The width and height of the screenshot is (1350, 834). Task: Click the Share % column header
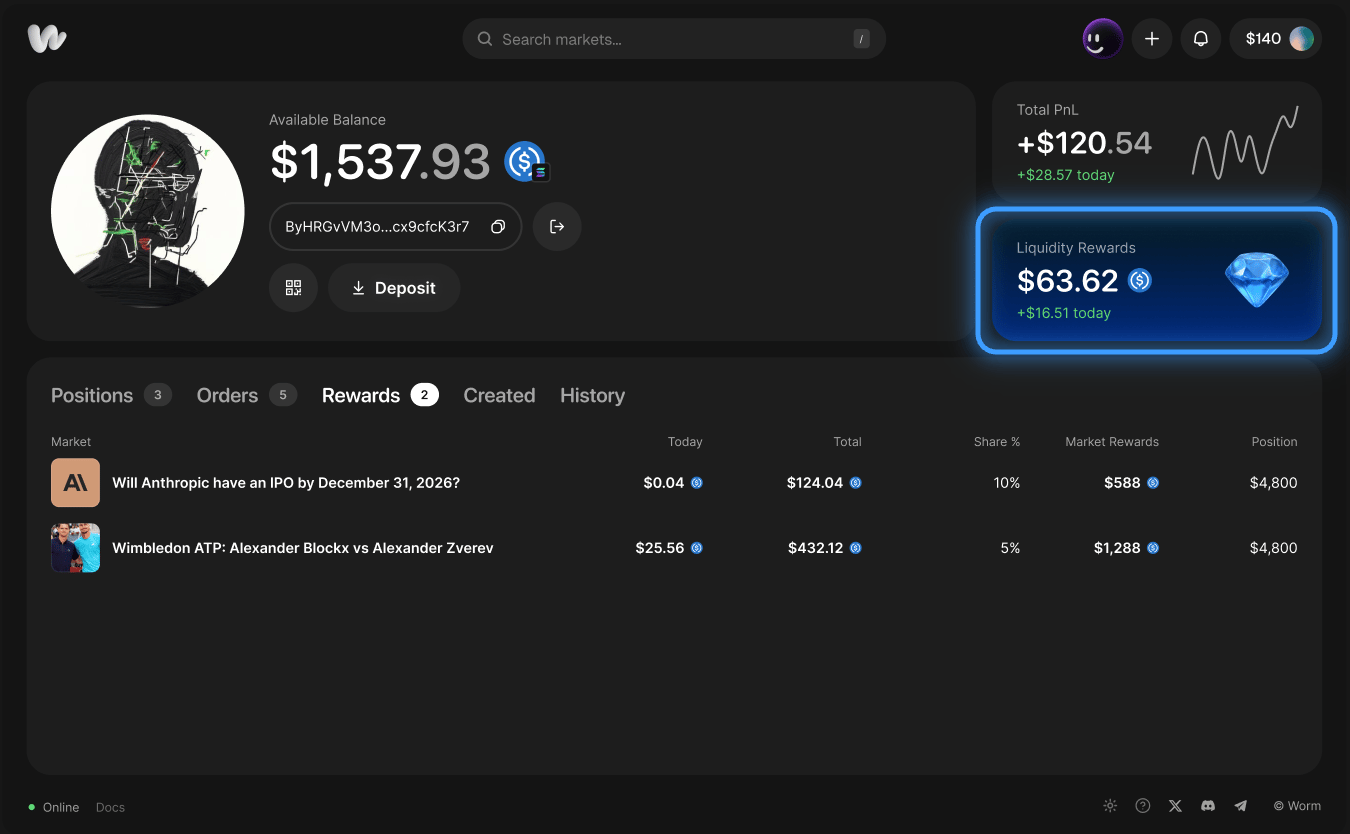click(x=997, y=441)
